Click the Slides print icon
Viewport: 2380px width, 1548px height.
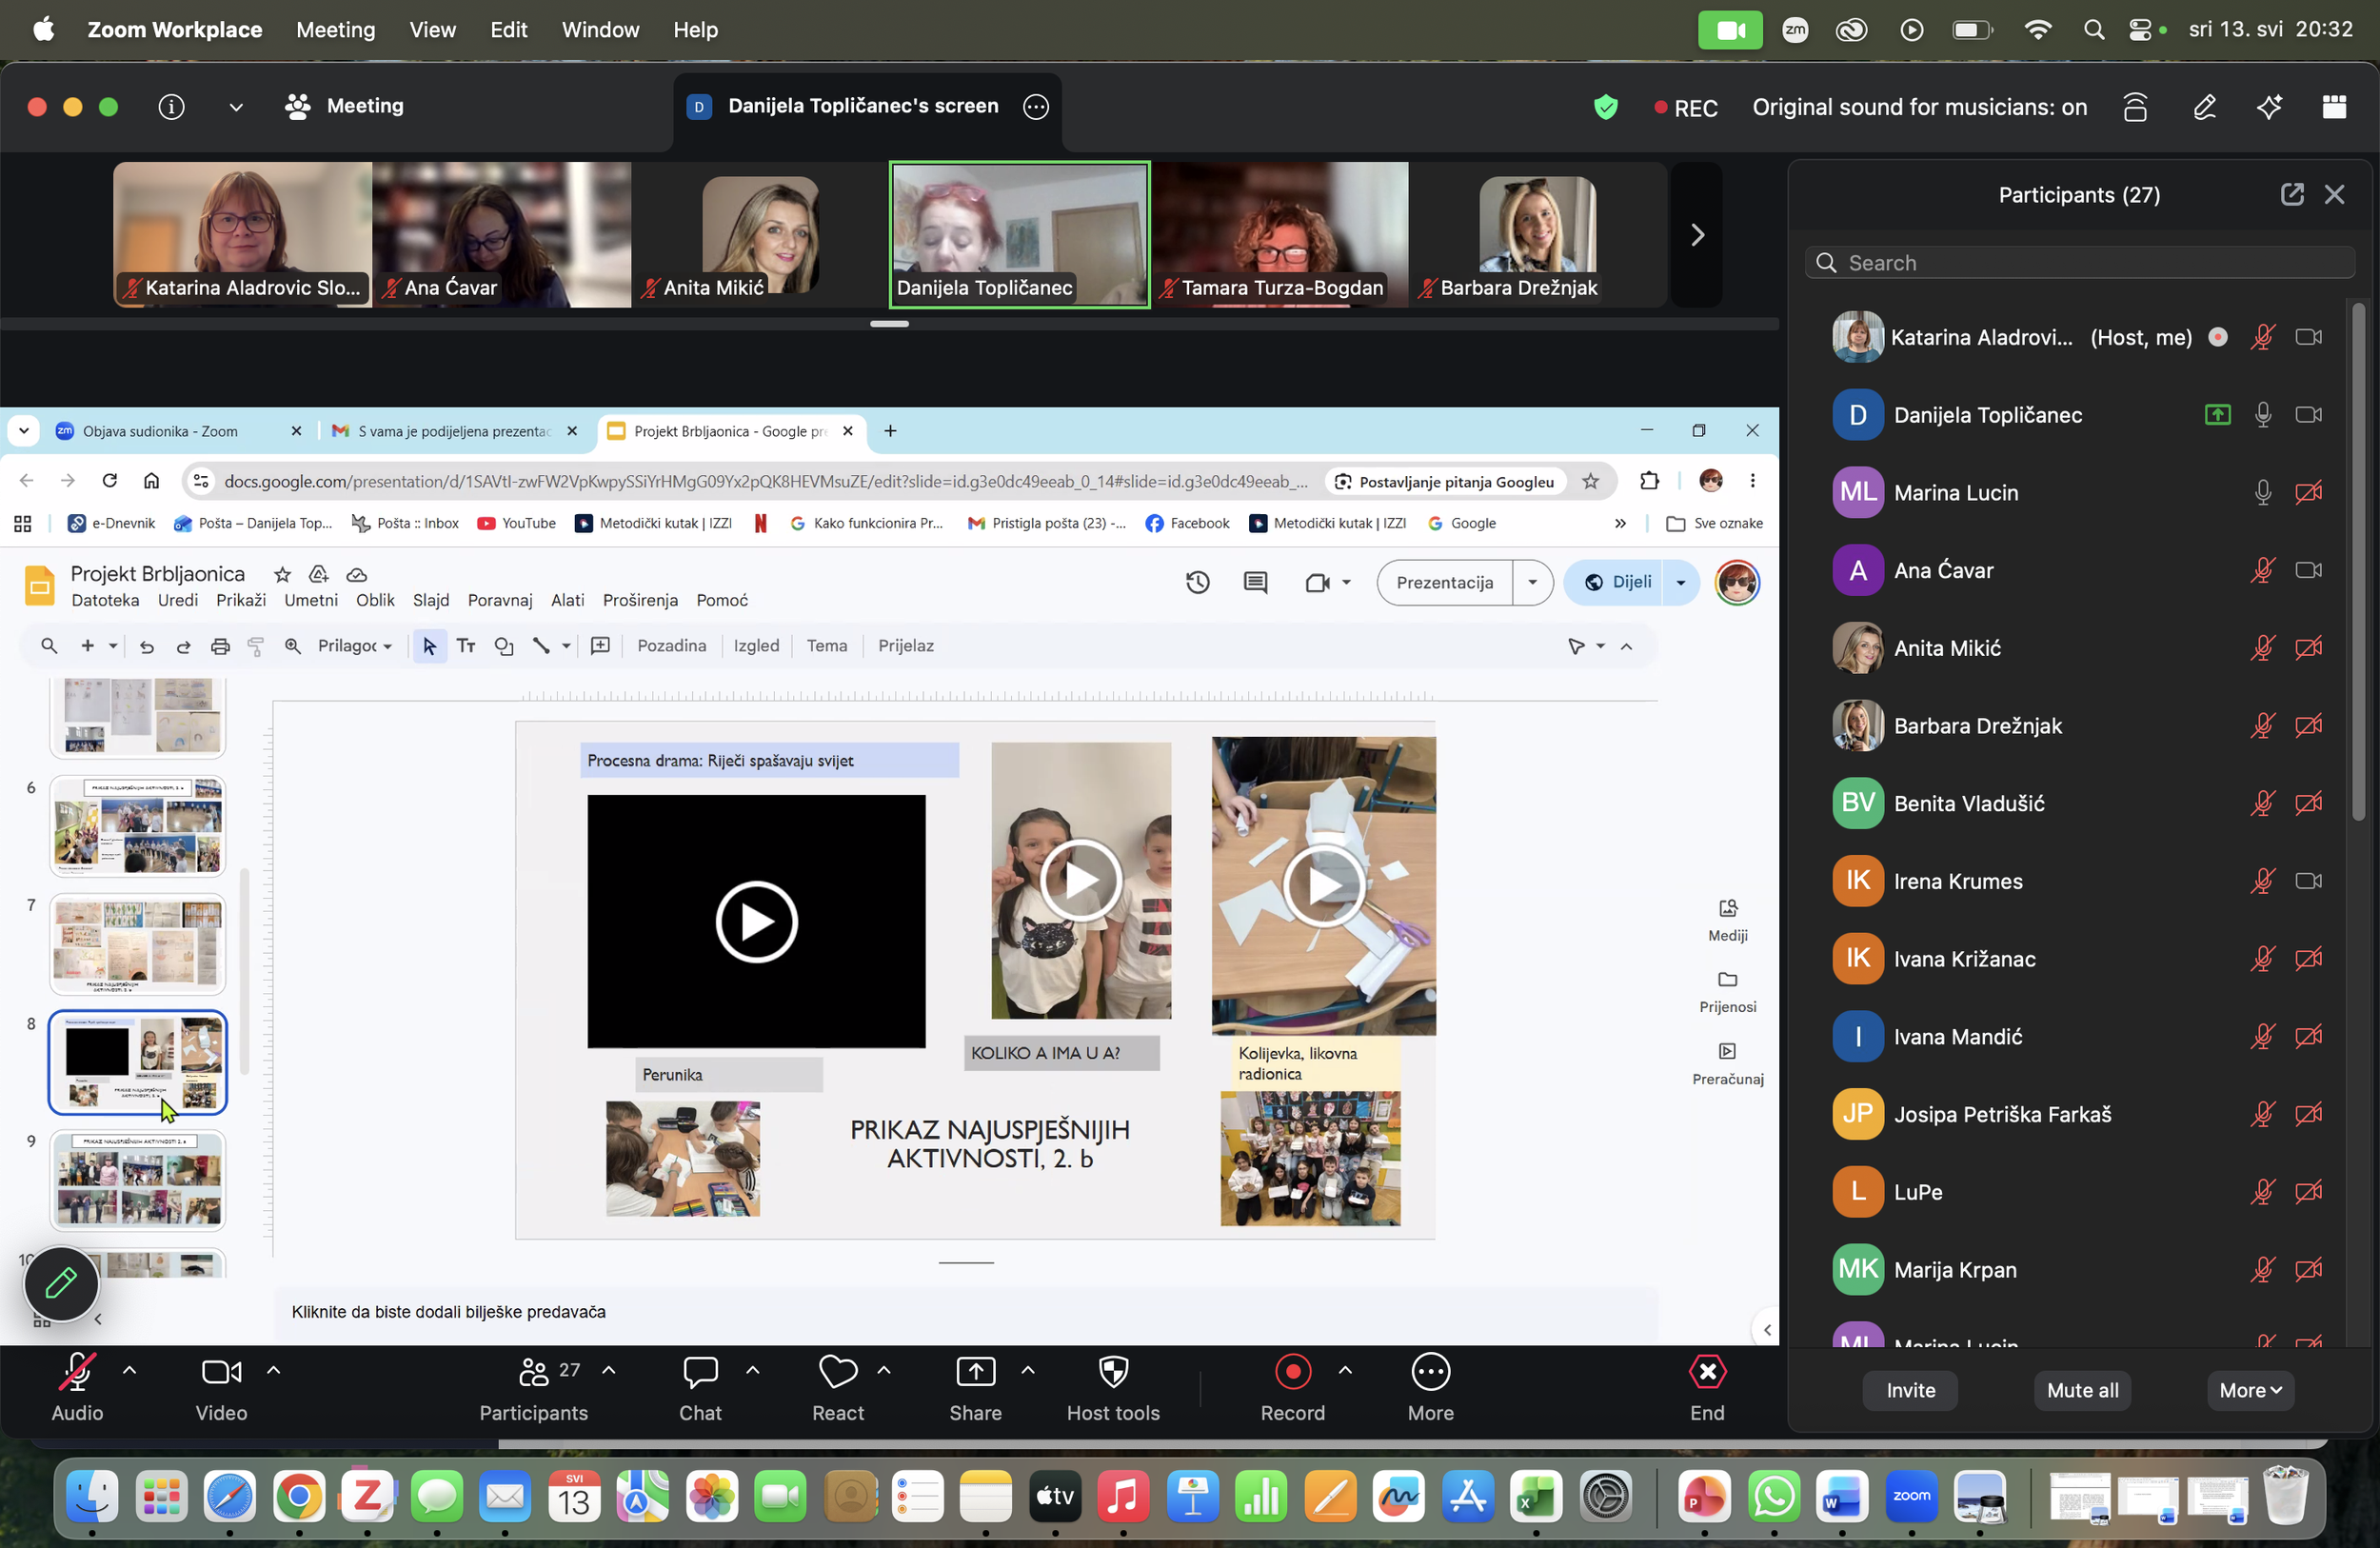coord(220,646)
